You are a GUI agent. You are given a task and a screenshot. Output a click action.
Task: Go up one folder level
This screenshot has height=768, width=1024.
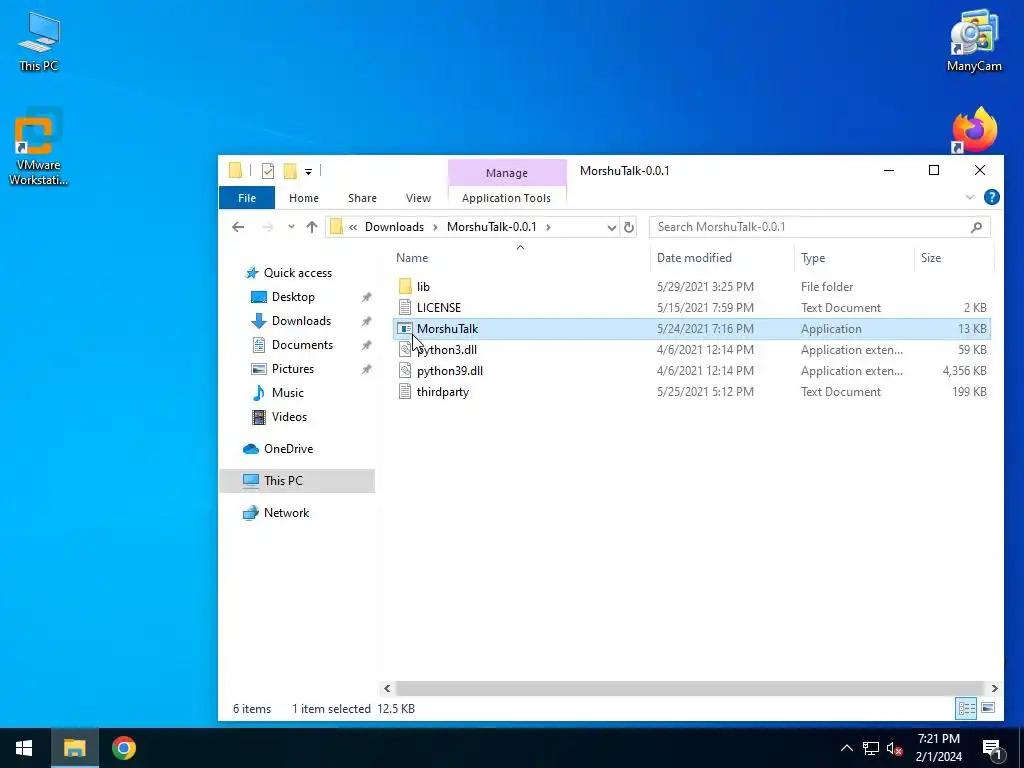click(312, 227)
